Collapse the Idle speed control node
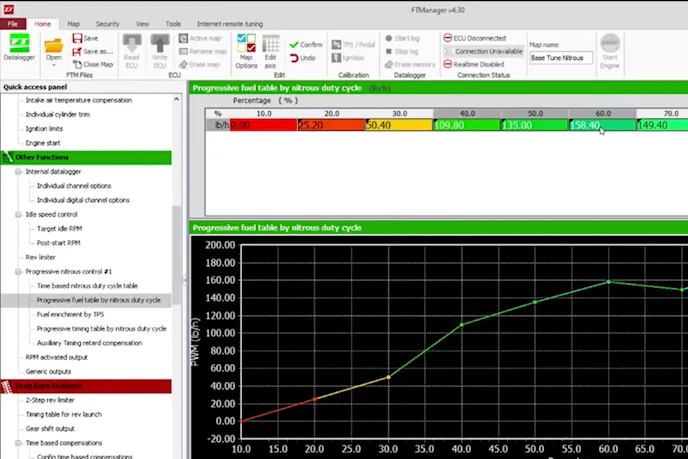This screenshot has width=688, height=459. click(x=18, y=214)
